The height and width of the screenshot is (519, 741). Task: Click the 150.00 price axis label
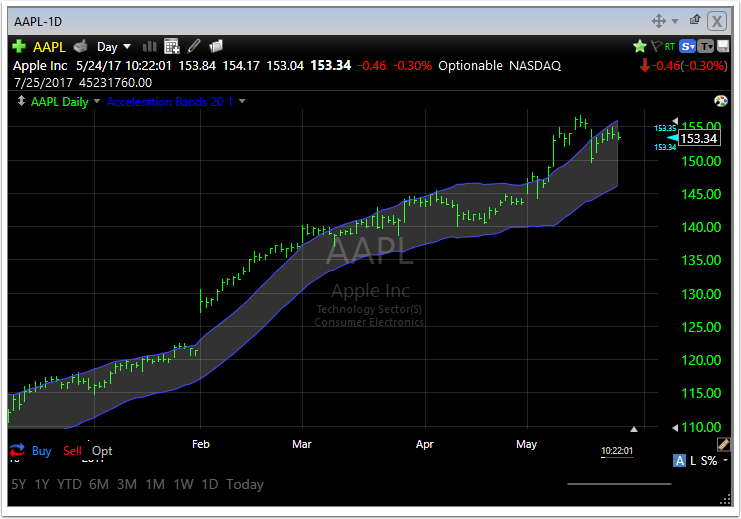tap(701, 161)
